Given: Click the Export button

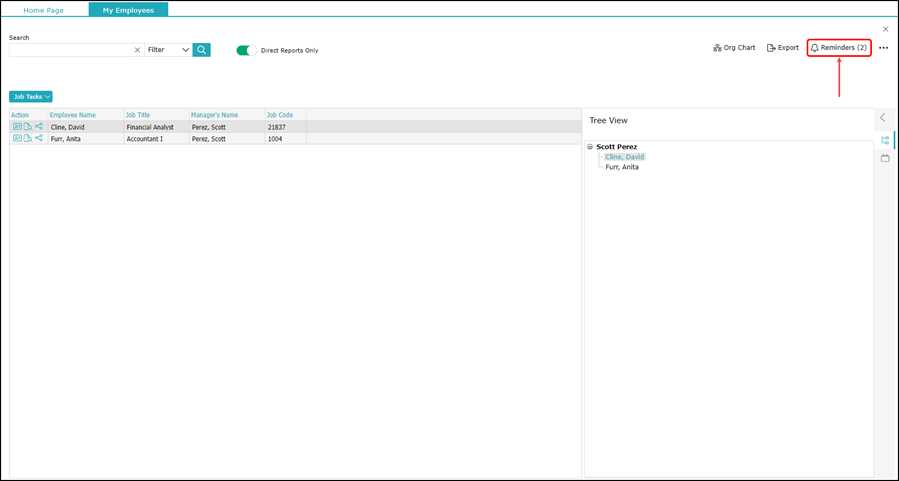Looking at the screenshot, I should pos(783,48).
